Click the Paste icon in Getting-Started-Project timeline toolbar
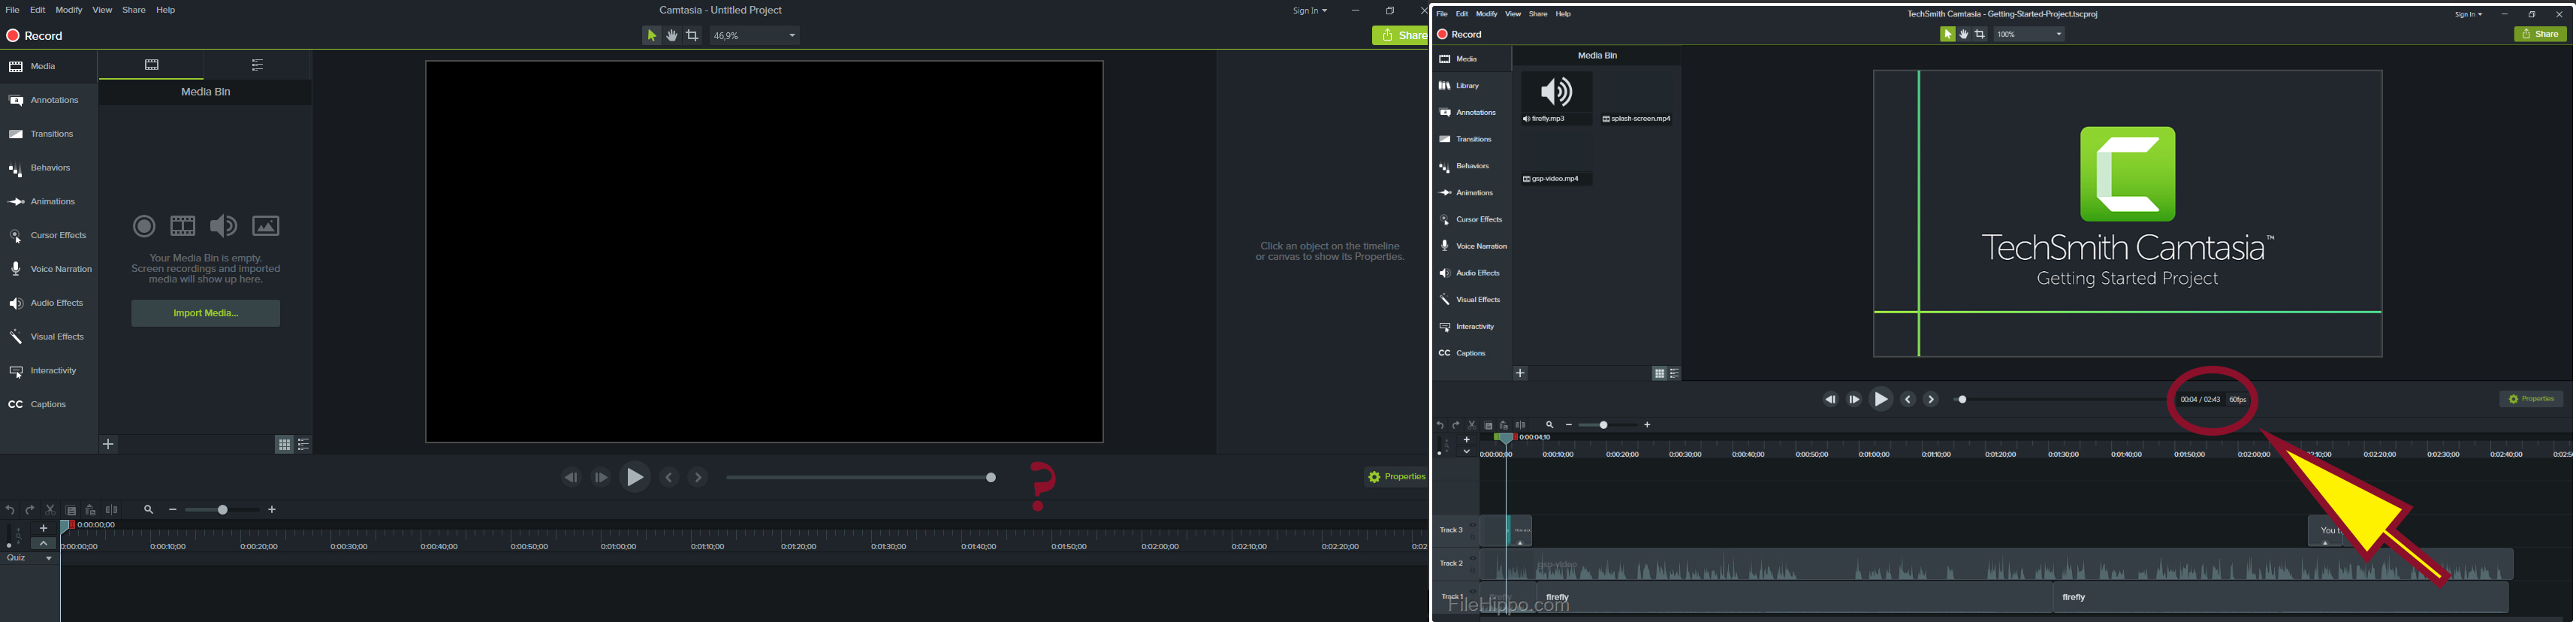2576x622 pixels. (x=1504, y=425)
